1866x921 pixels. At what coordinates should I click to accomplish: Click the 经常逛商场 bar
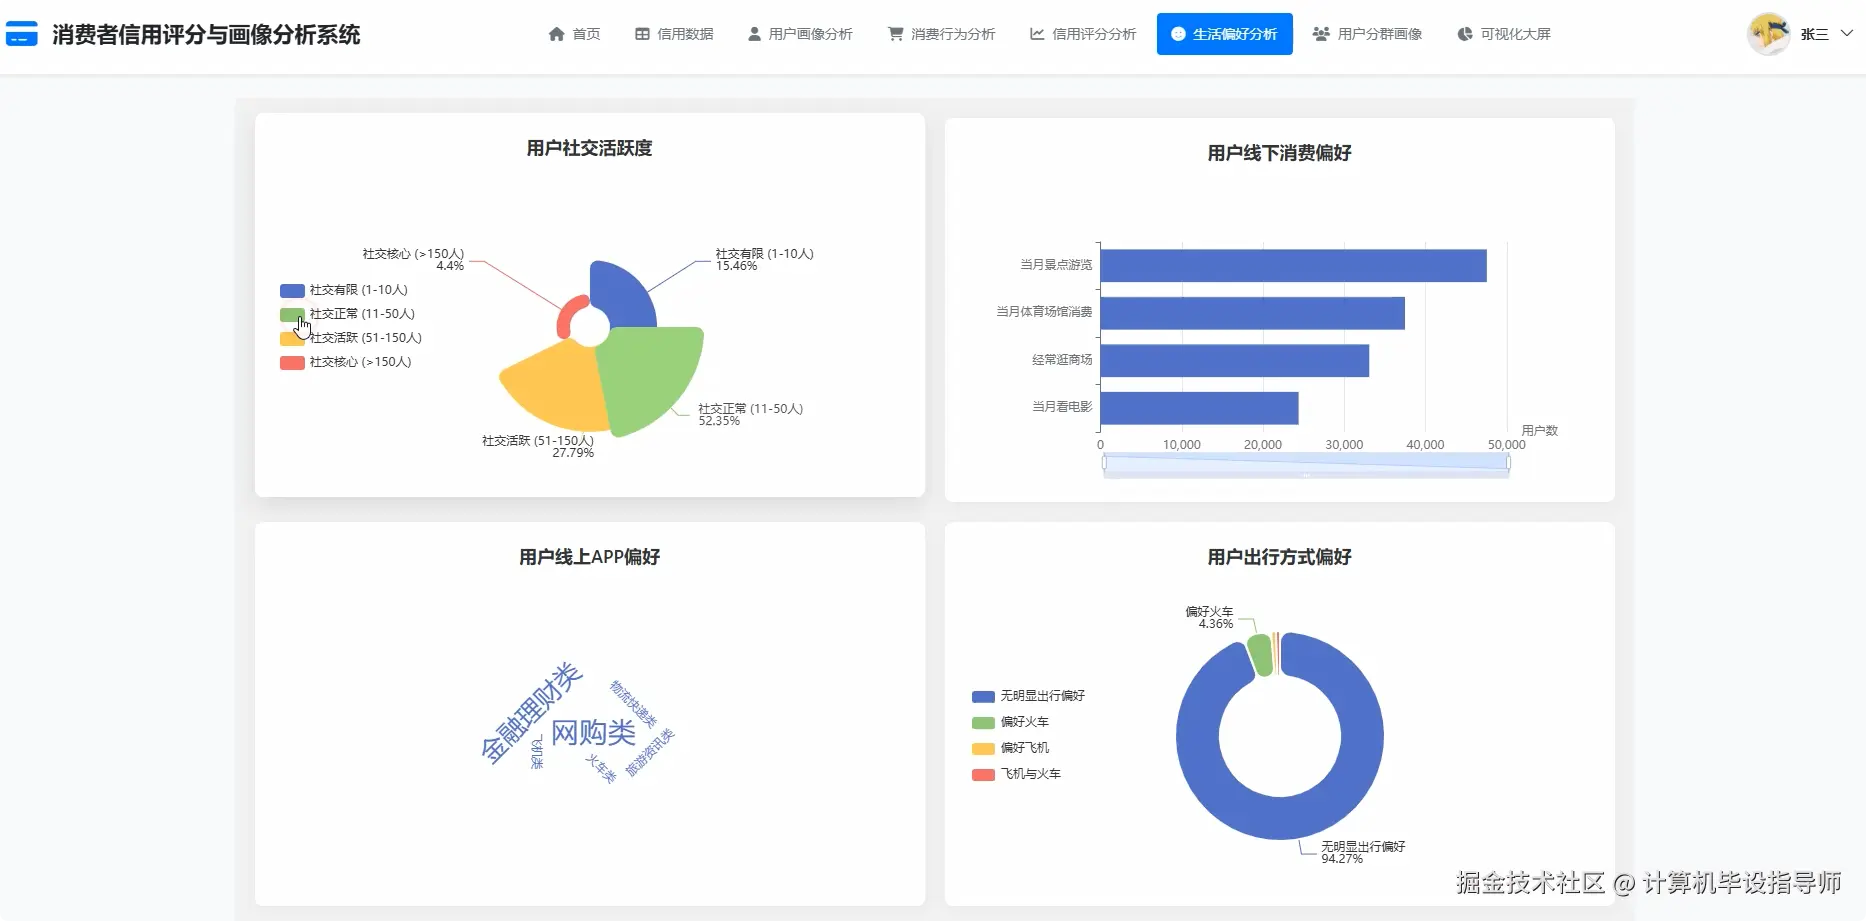pos(1234,361)
